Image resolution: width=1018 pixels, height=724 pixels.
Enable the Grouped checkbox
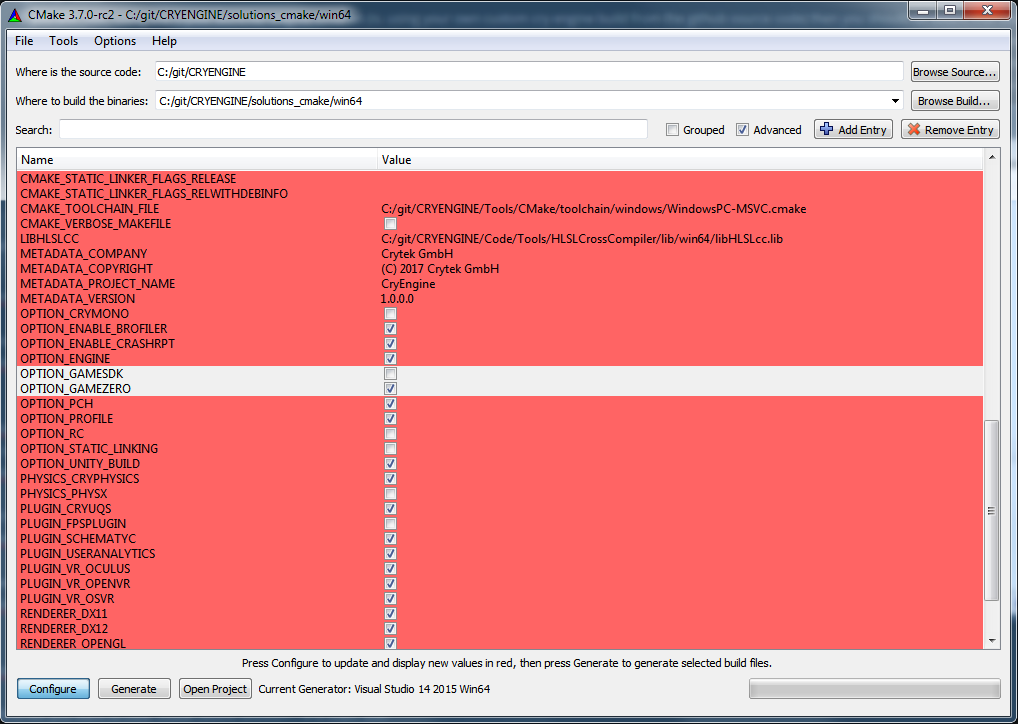[673, 130]
